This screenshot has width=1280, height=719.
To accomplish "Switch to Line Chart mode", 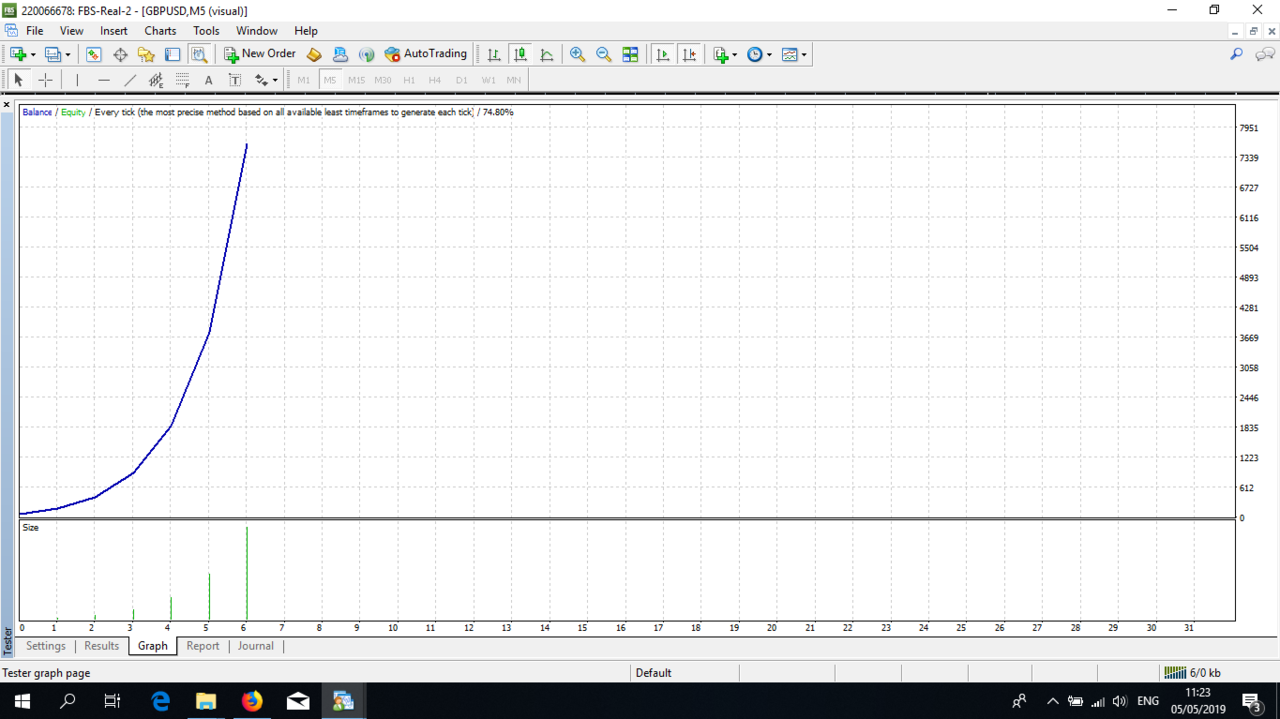I will [x=546, y=54].
